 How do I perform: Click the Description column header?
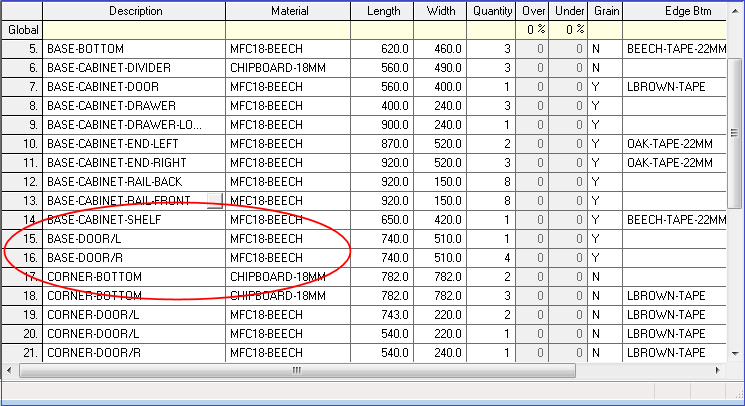click(134, 11)
